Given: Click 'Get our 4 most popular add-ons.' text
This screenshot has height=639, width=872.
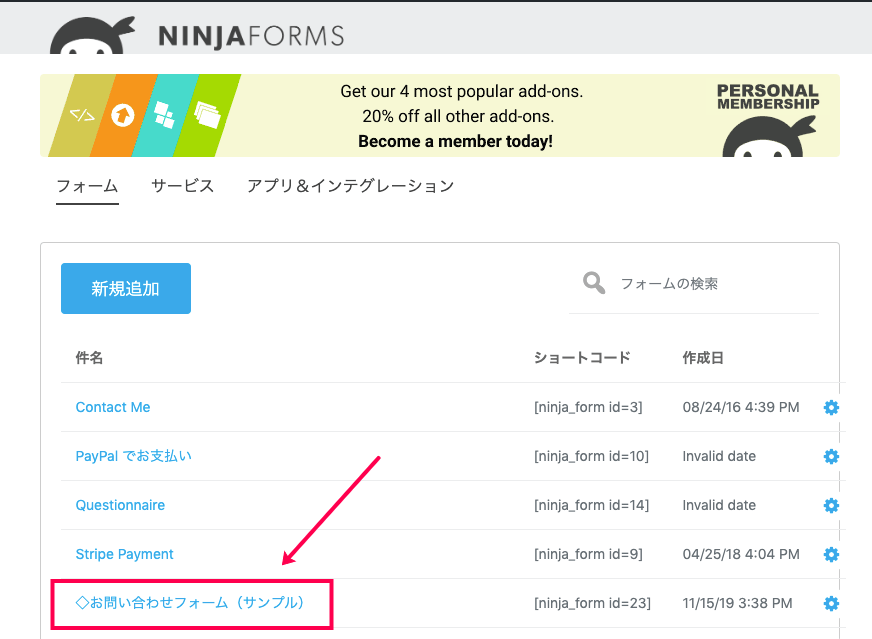Looking at the screenshot, I should 462,91.
